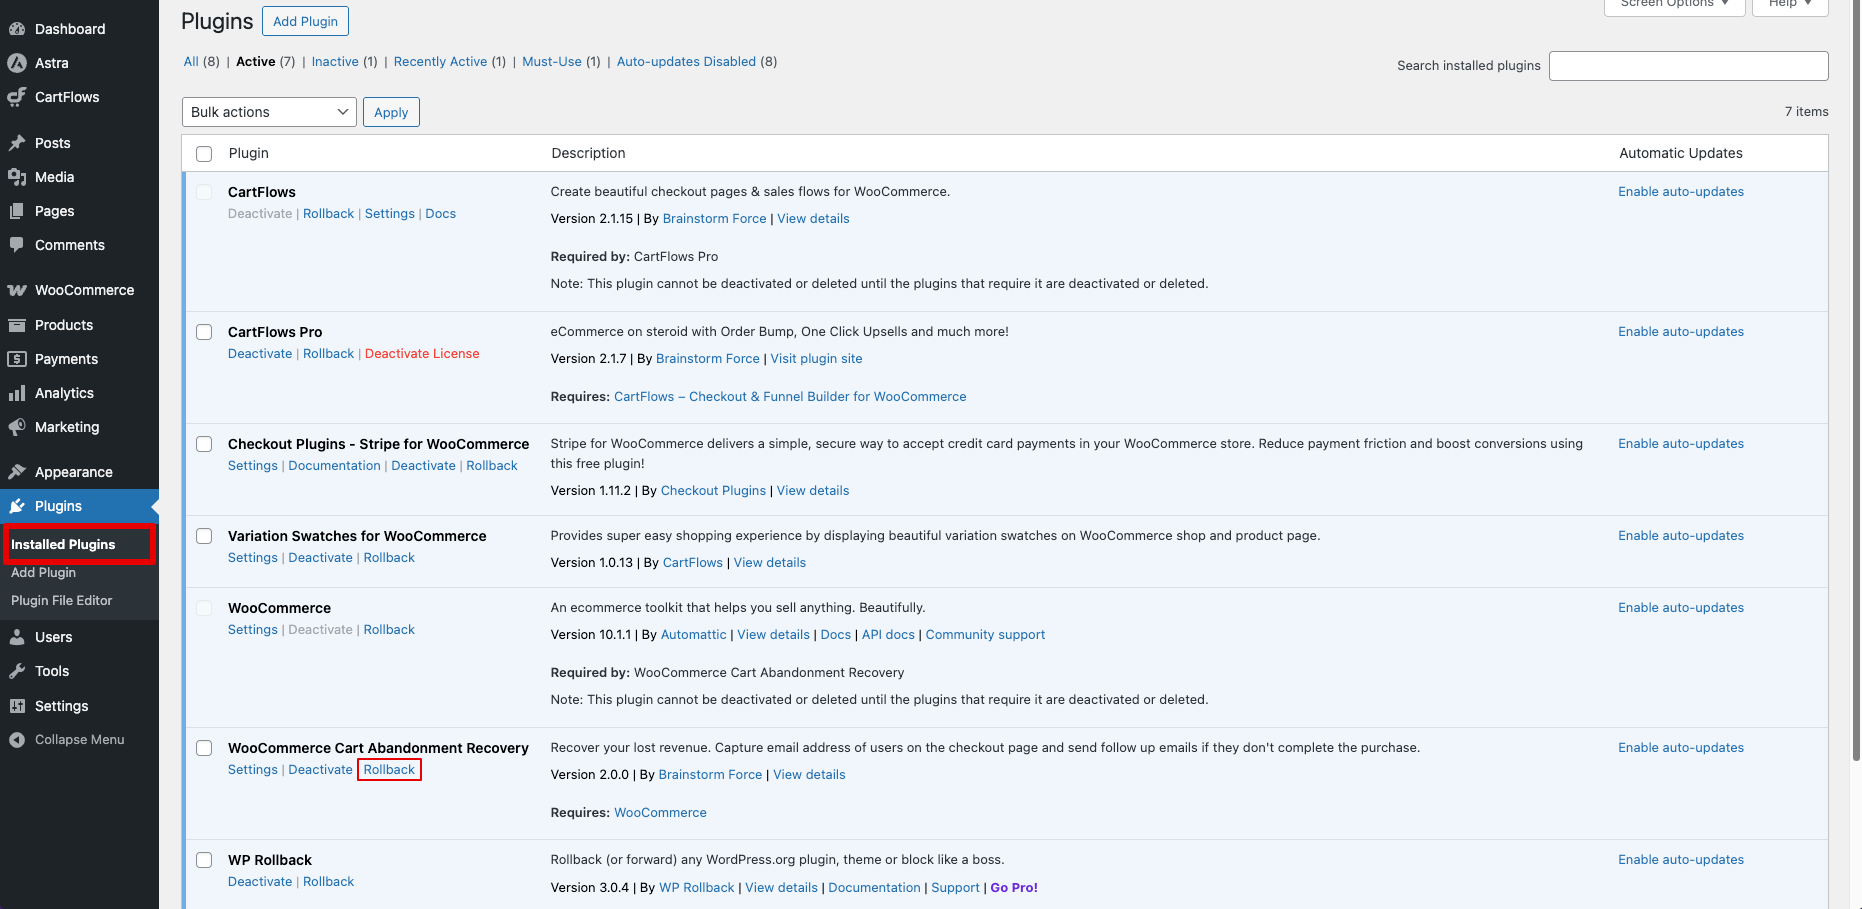The height and width of the screenshot is (909, 1862).
Task: Check the Checkout Plugins Stripe checkbox
Action: [x=204, y=444]
